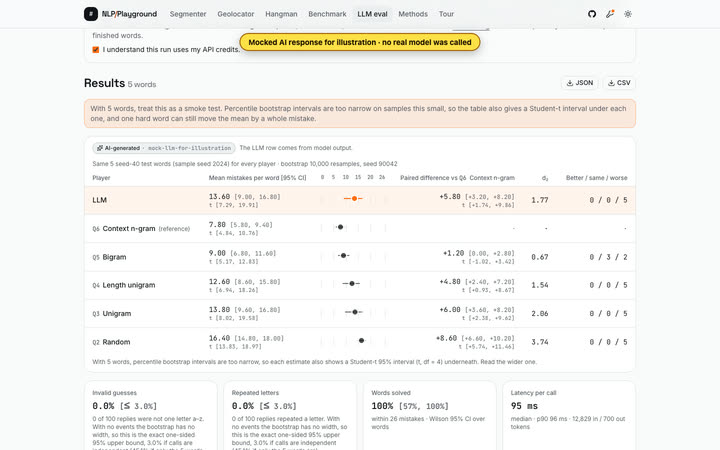Click the Unigram mean value 13.80
The height and width of the screenshot is (450, 720).
(x=219, y=310)
